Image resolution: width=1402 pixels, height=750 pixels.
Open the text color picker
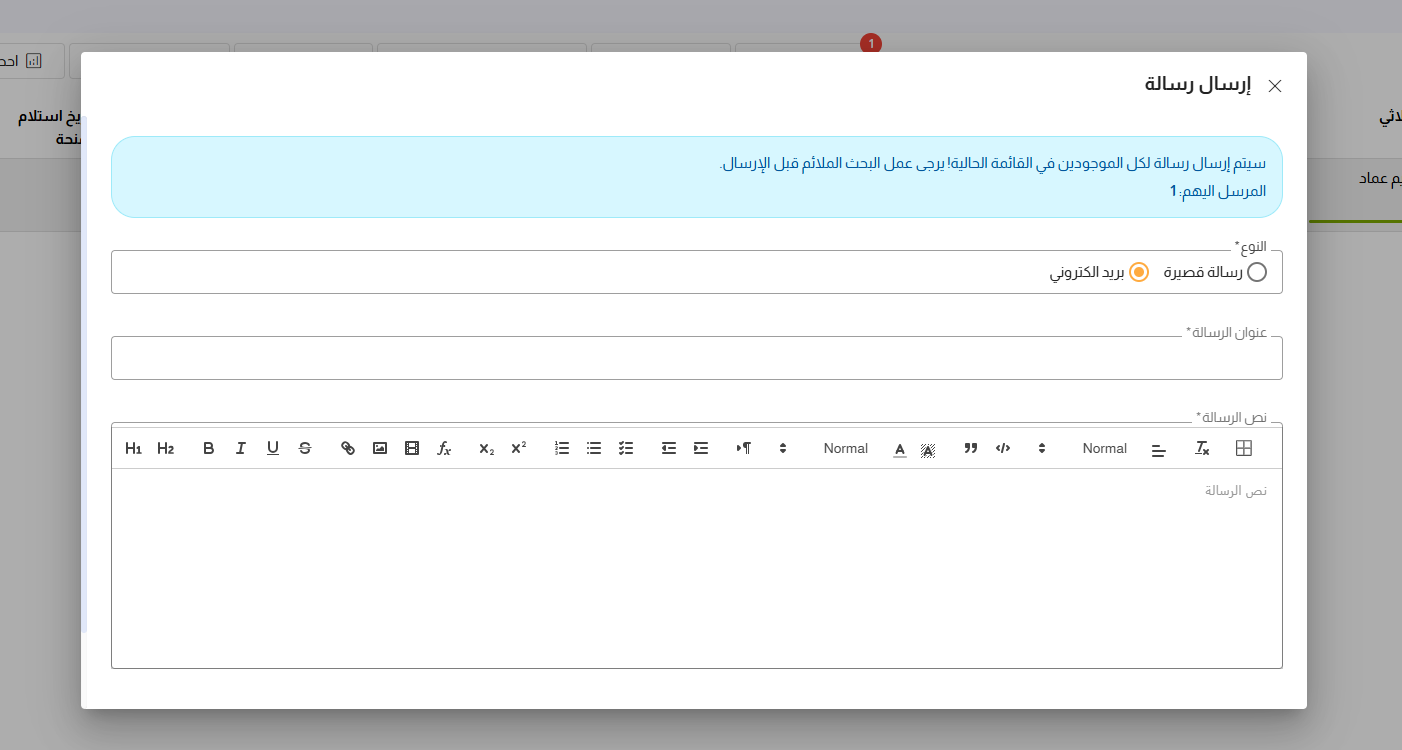(900, 450)
